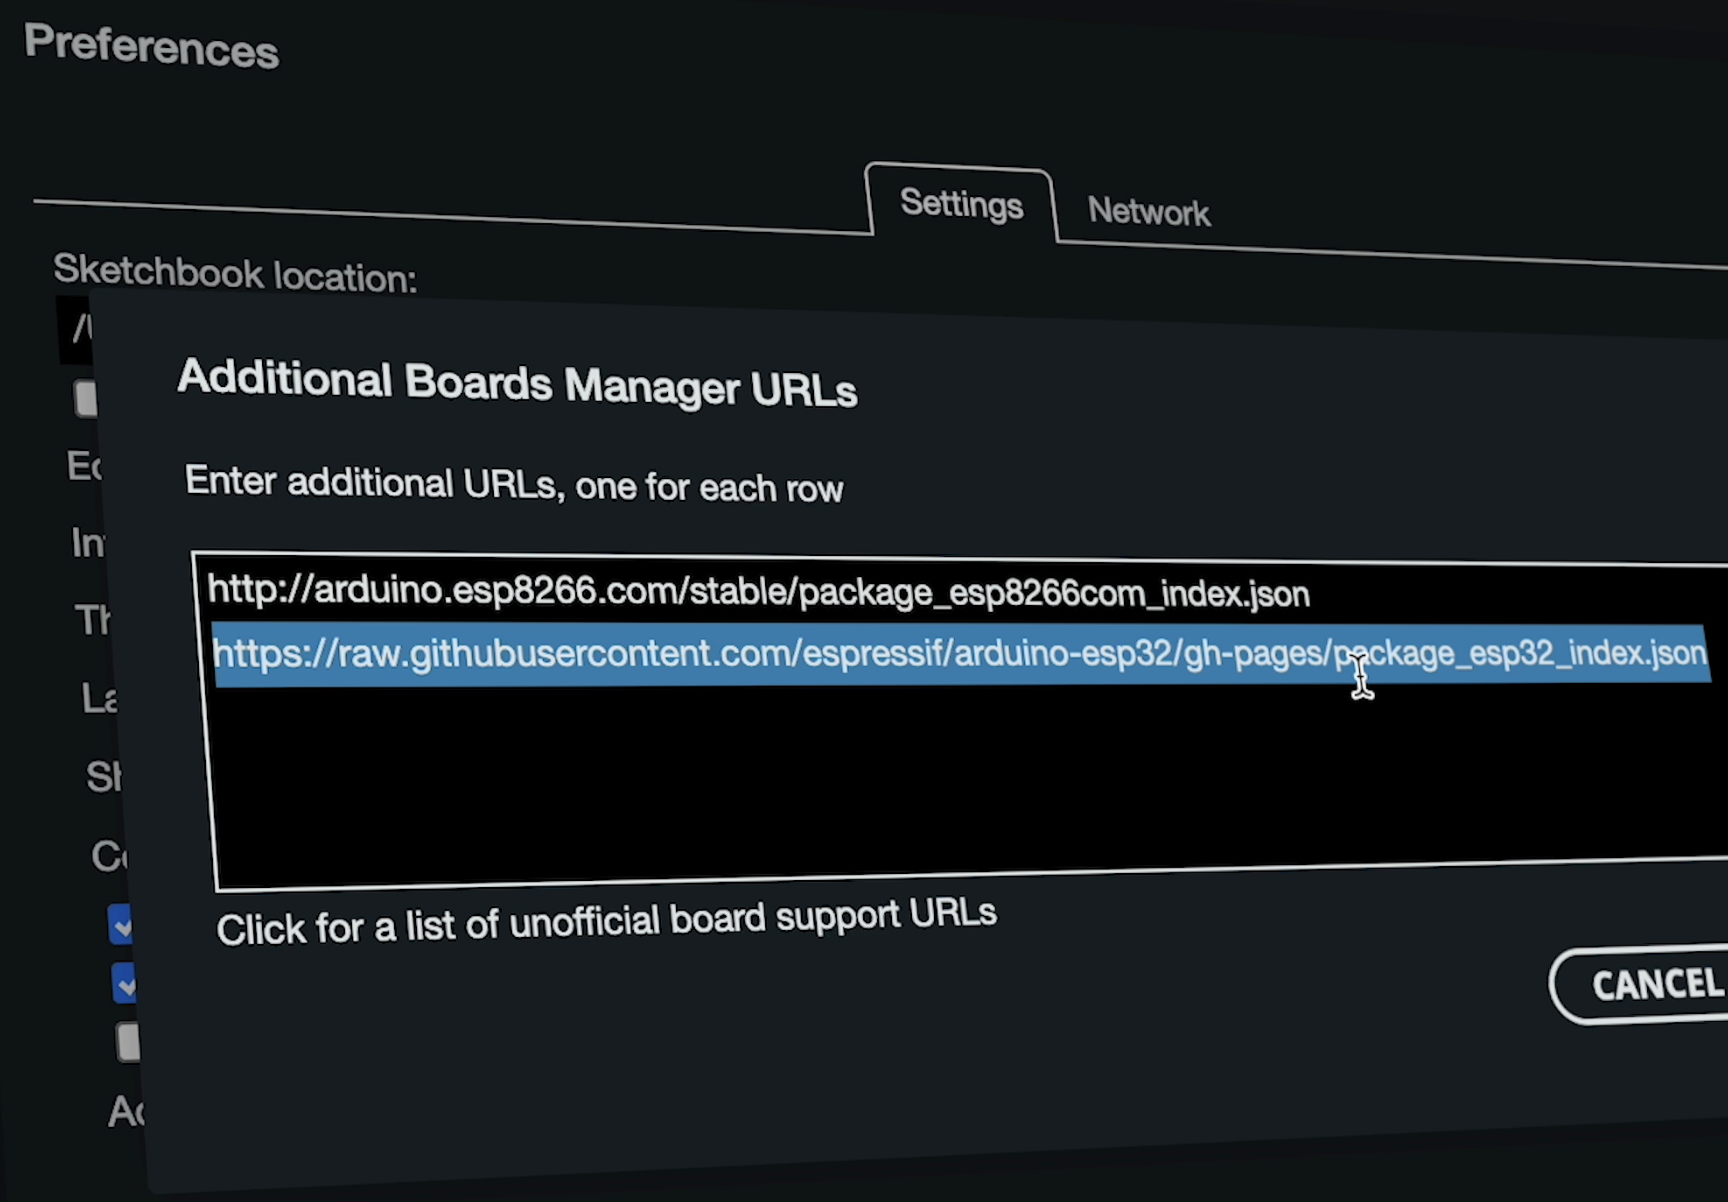Click the "Enter additional URLs" instruction text

513,485
